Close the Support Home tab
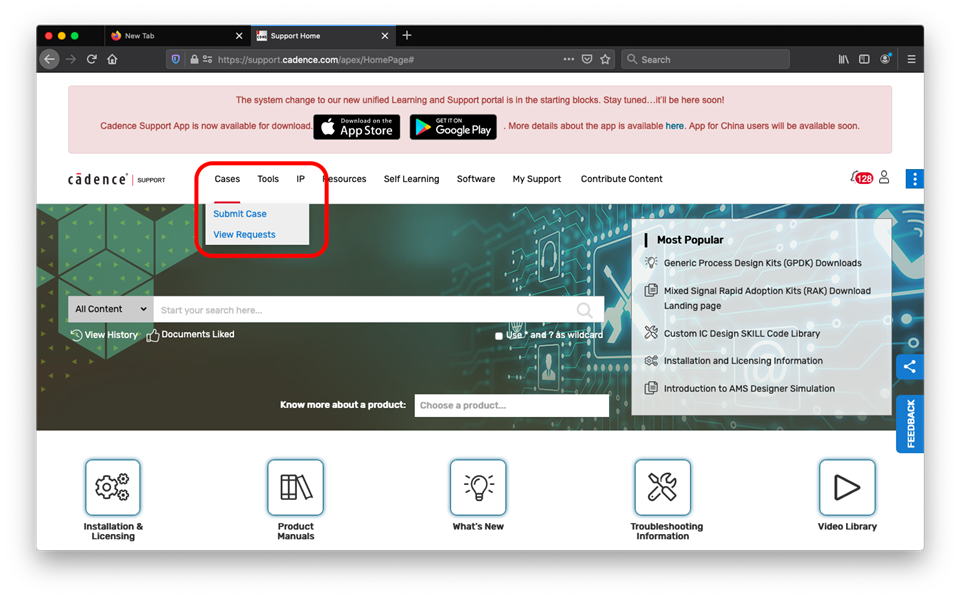The width and height of the screenshot is (960, 598). click(384, 36)
